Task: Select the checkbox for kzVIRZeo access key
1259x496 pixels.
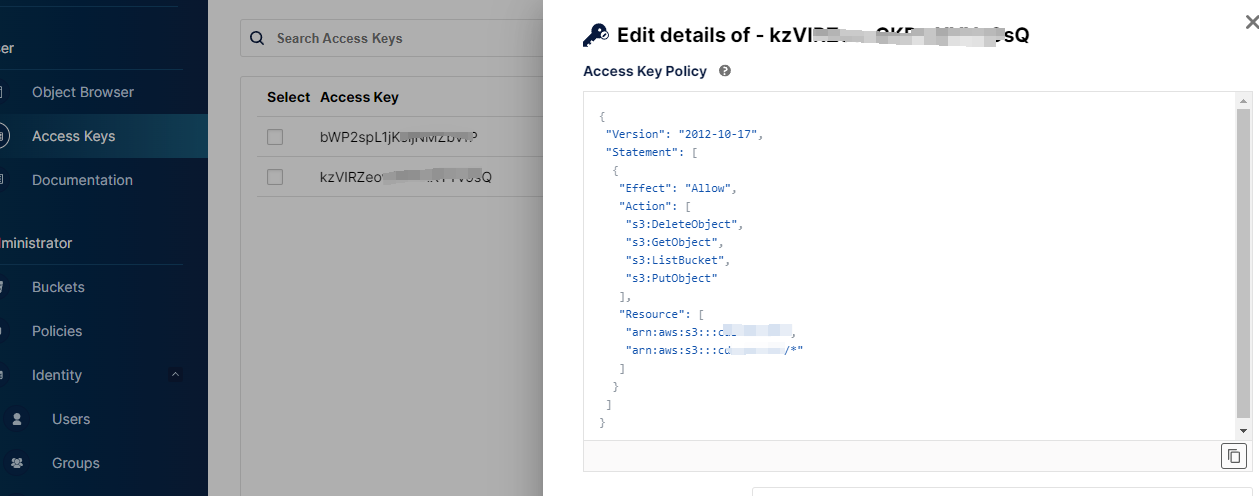Action: tap(275, 177)
